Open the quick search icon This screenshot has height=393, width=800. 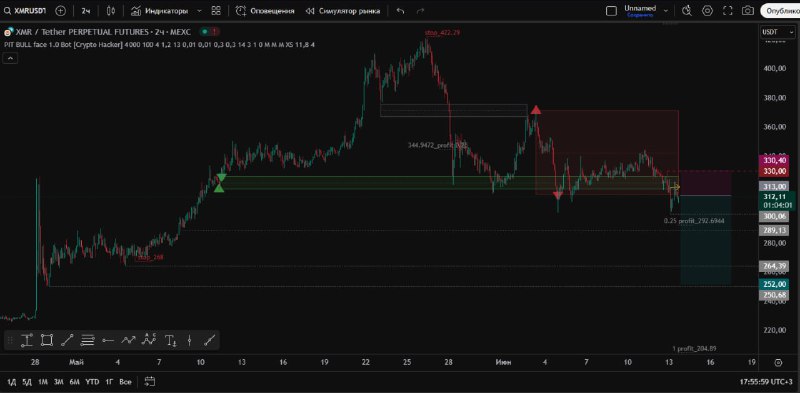(x=687, y=10)
